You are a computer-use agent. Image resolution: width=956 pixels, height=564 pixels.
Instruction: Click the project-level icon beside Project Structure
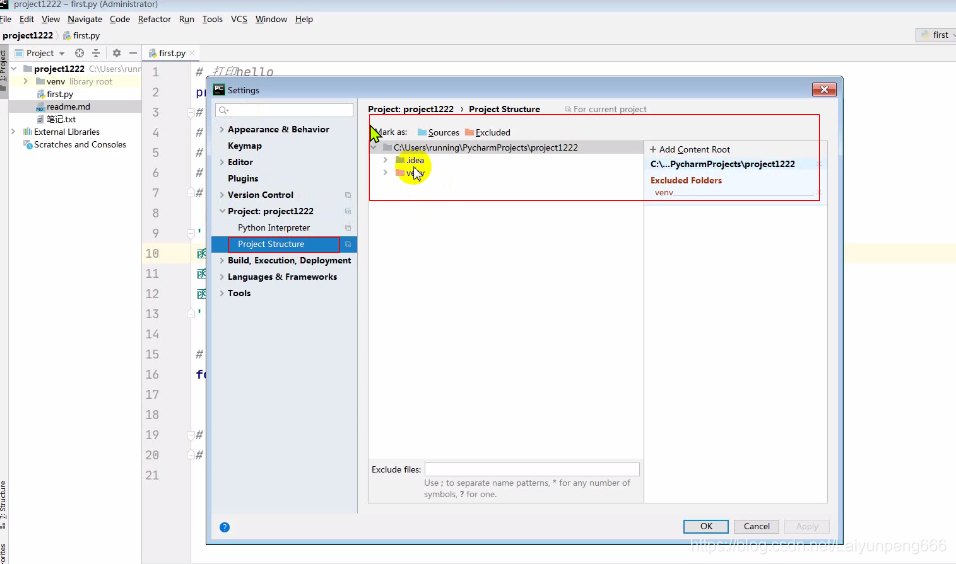(x=348, y=245)
